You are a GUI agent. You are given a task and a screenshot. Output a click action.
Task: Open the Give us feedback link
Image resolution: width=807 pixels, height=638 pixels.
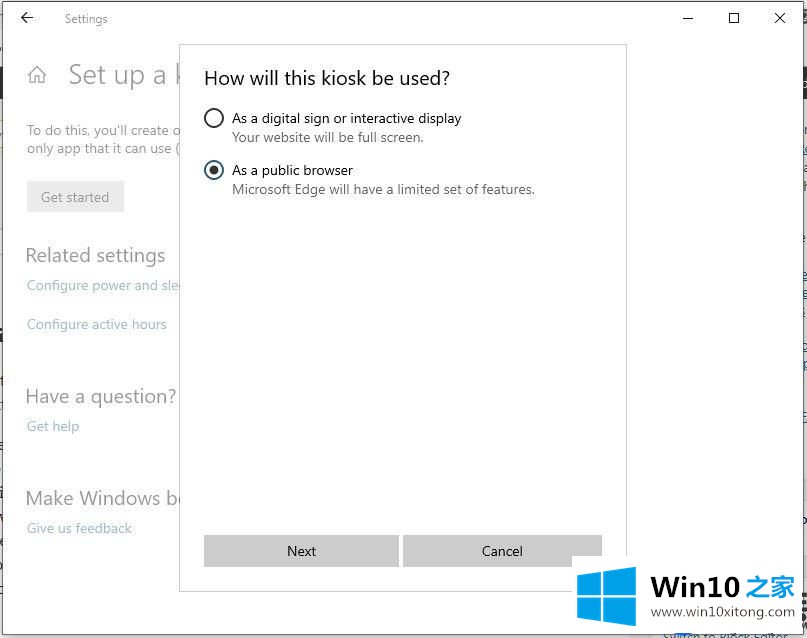[x=80, y=528]
